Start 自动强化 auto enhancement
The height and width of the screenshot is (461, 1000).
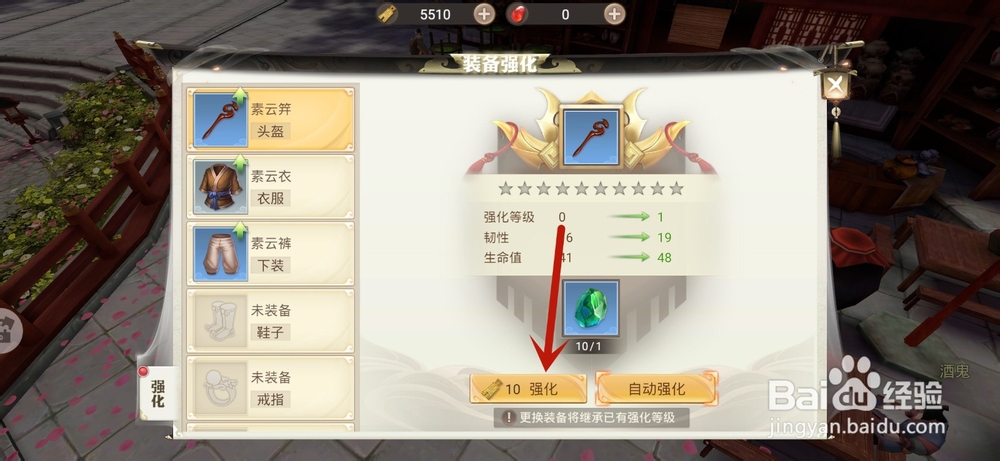pyautogui.click(x=656, y=388)
